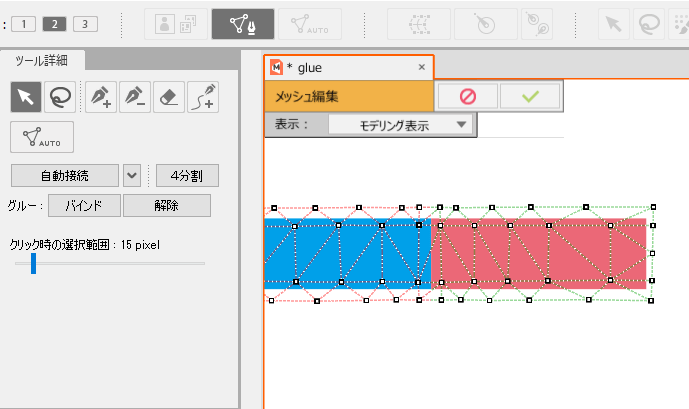Select the ツール詳細 panel tab
This screenshot has height=409, width=689.
pyautogui.click(x=43, y=60)
